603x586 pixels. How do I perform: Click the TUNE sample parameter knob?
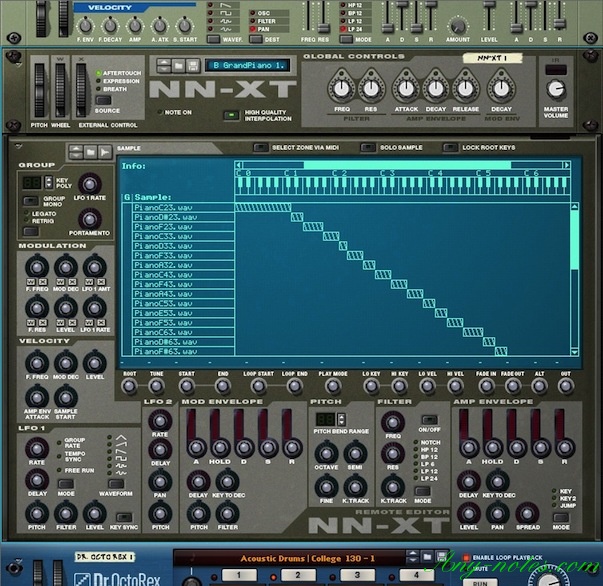(x=156, y=386)
